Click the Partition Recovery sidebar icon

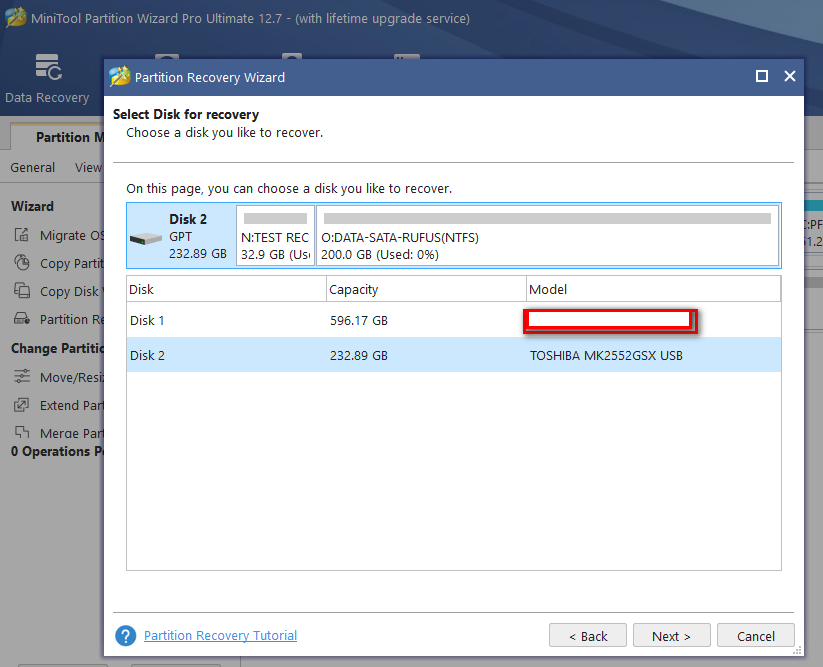click(x=22, y=319)
